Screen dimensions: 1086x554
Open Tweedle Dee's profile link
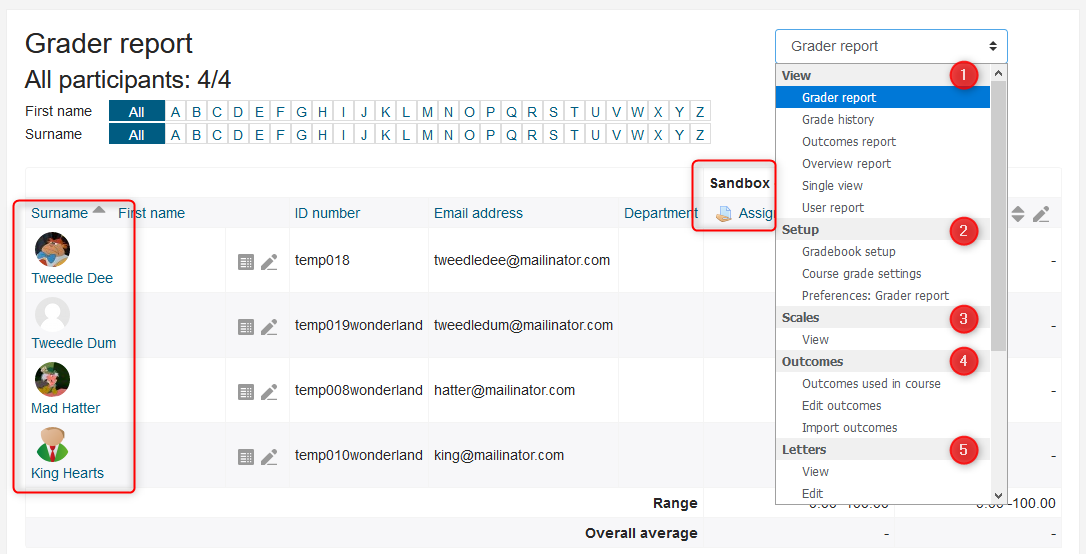[72, 278]
